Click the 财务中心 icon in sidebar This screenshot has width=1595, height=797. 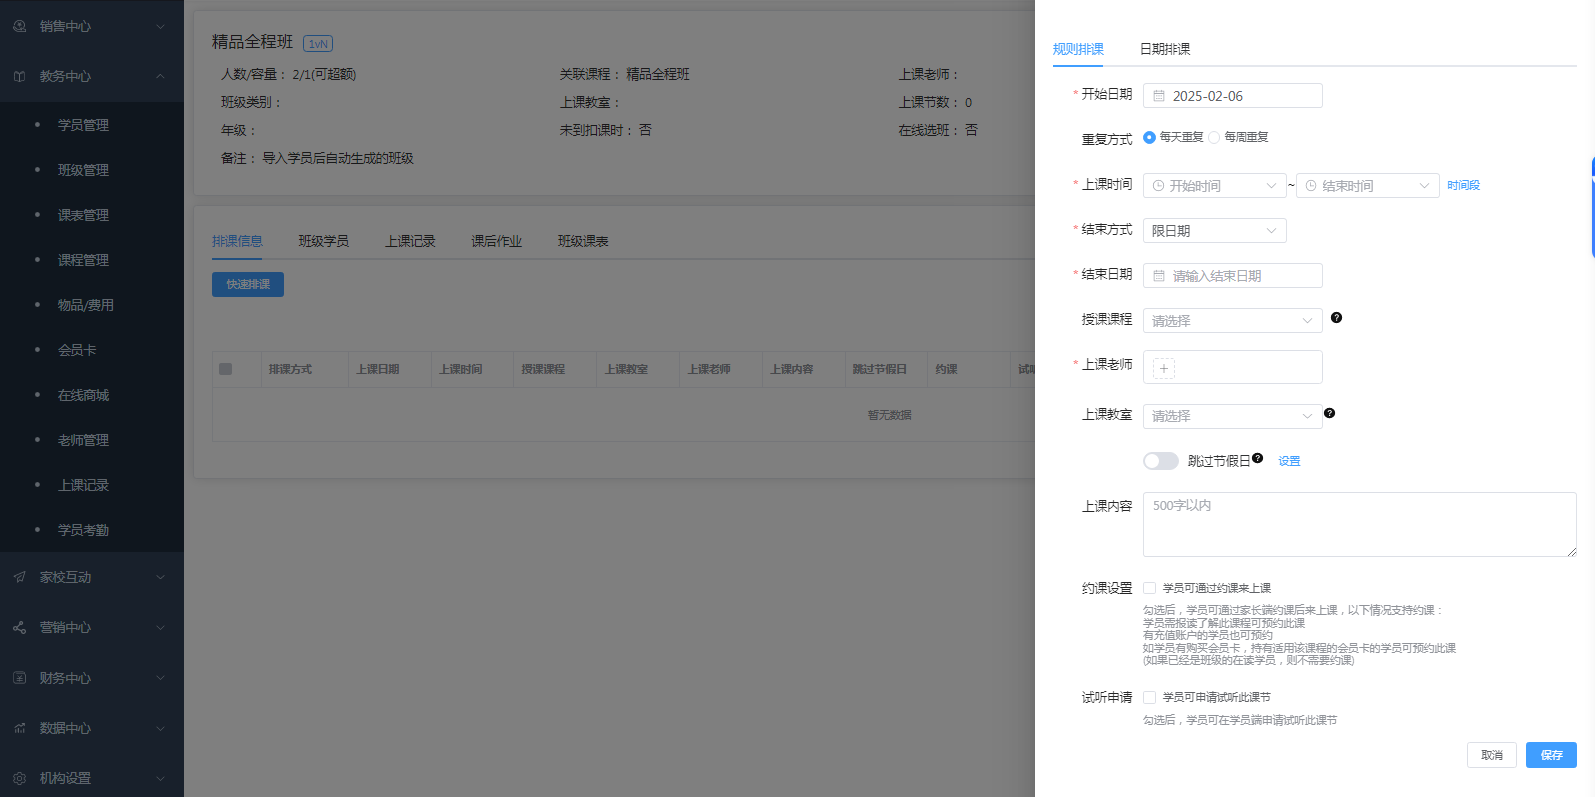(x=20, y=678)
